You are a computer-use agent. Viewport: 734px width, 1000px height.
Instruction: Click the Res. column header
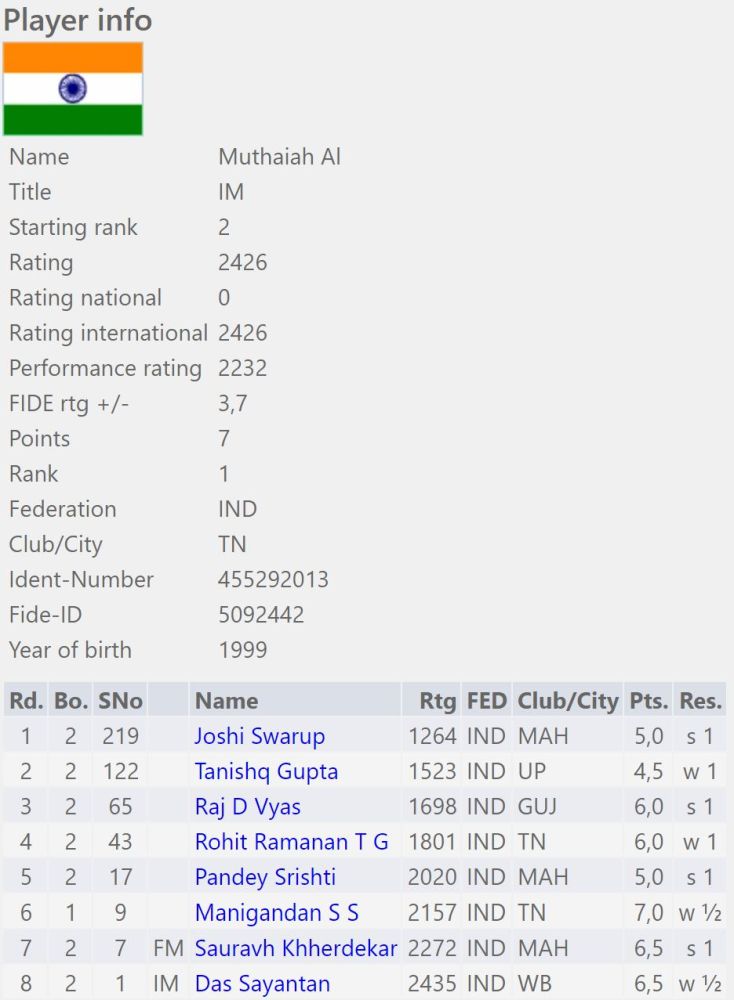click(x=700, y=701)
